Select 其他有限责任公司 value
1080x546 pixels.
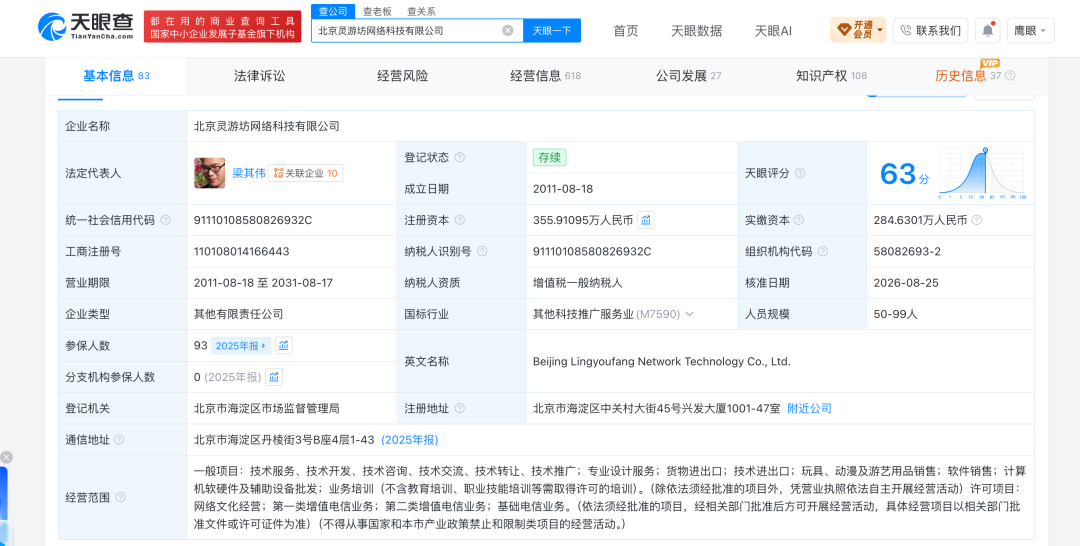pos(238,314)
